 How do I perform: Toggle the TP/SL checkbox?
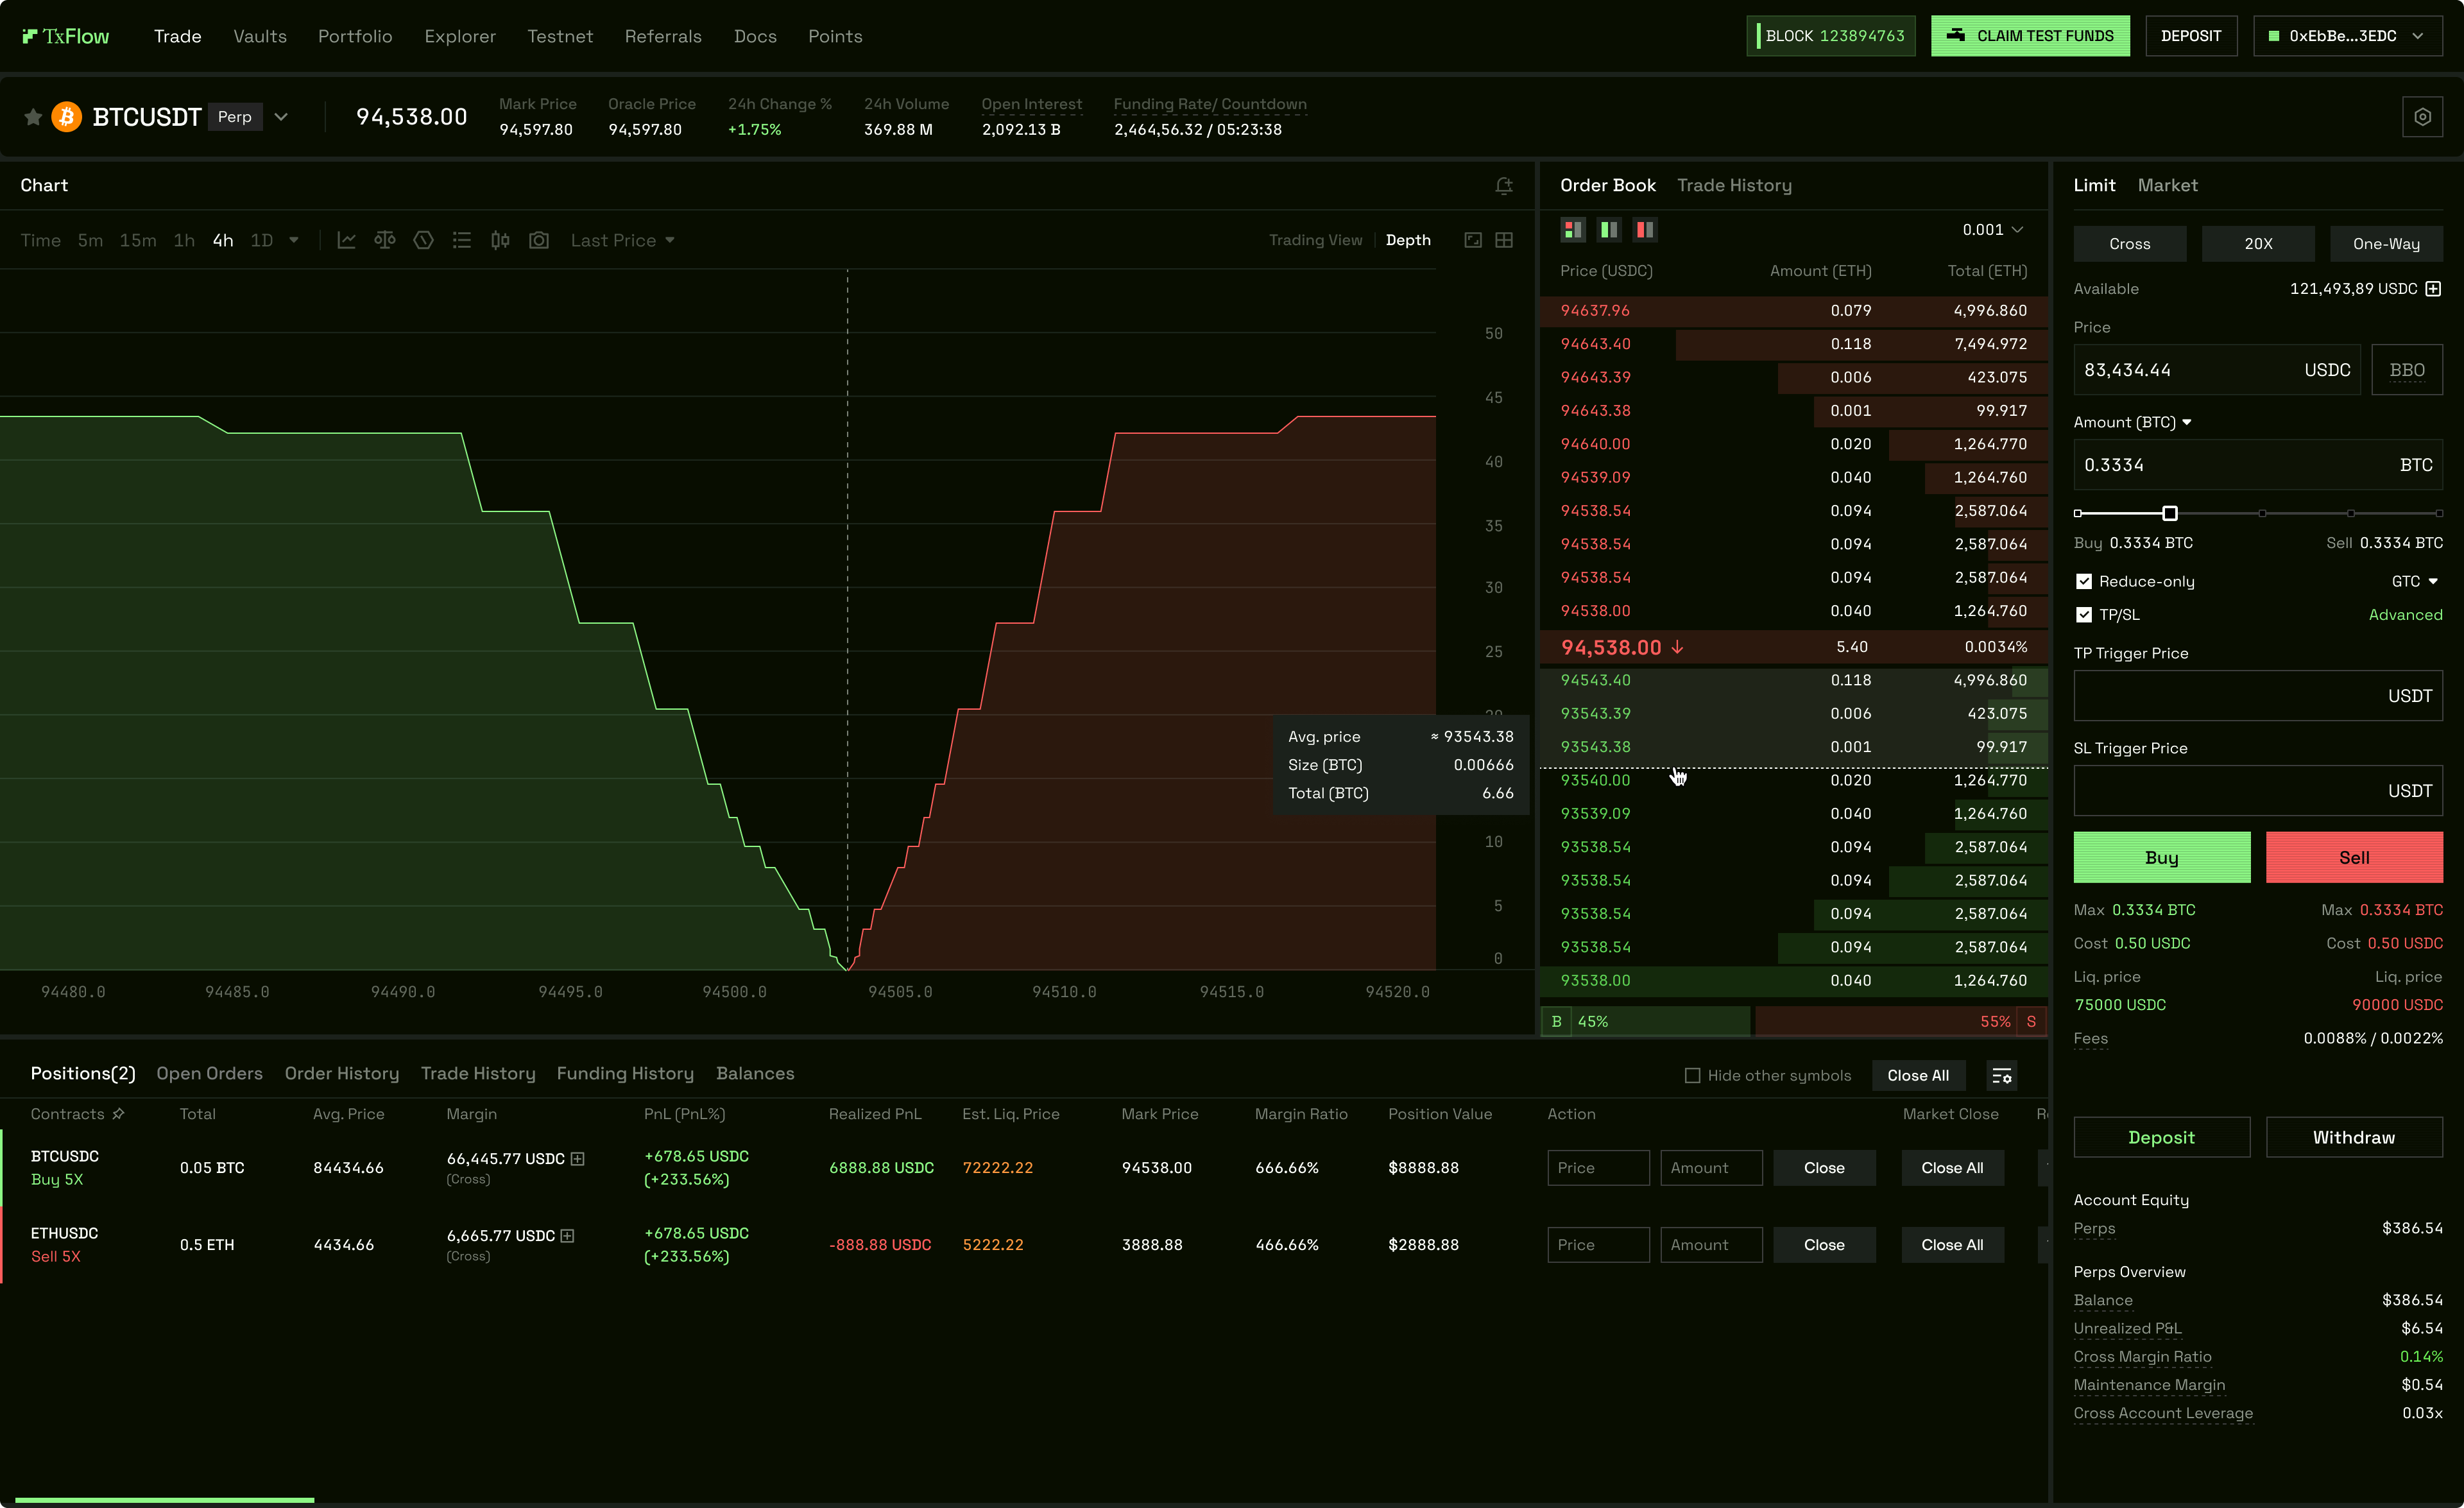2085,615
